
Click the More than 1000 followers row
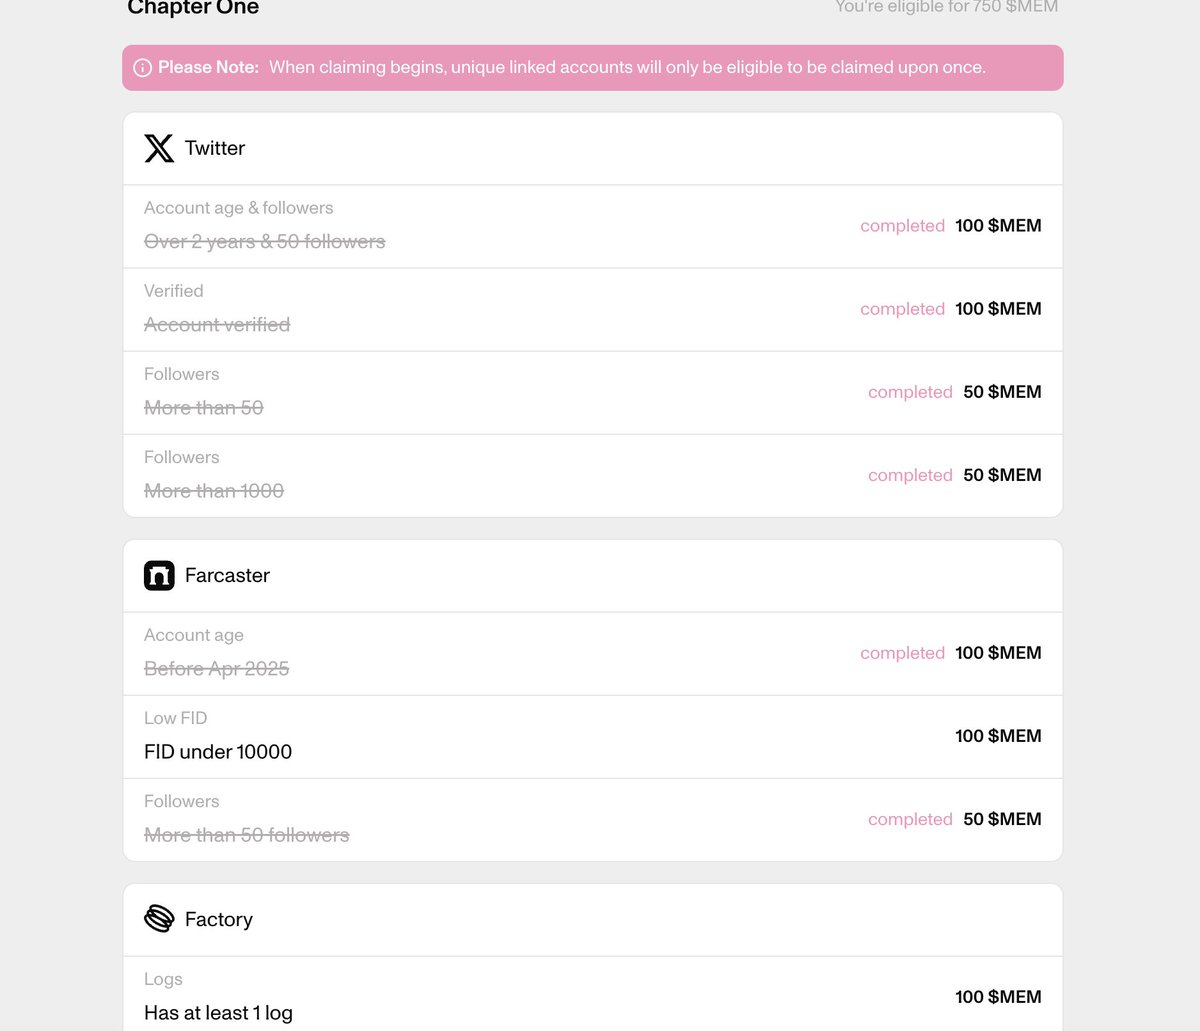pyautogui.click(x=593, y=475)
